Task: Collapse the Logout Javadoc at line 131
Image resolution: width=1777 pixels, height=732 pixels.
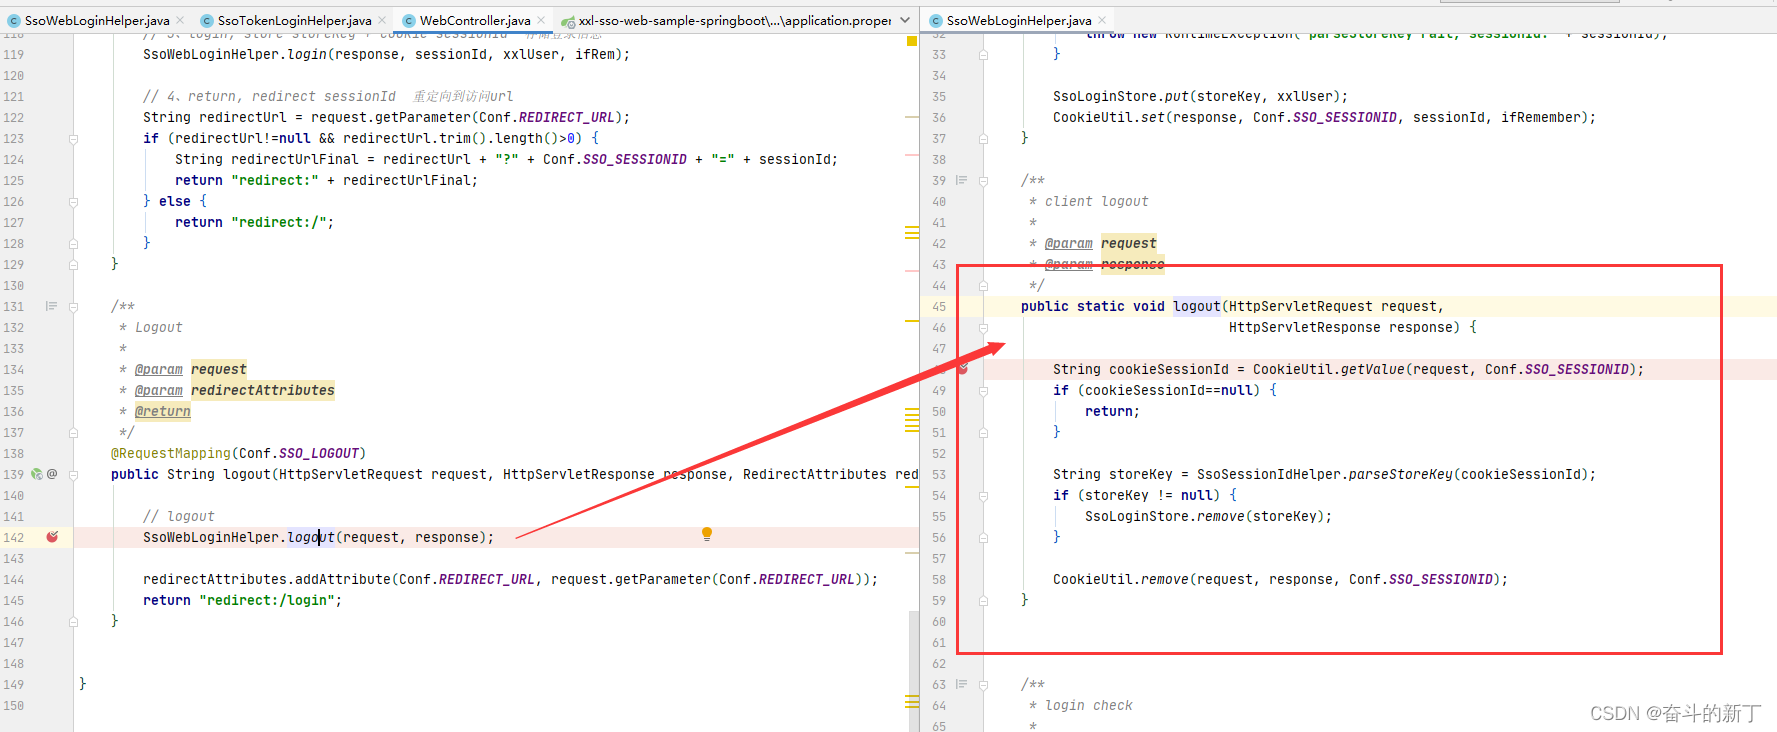Action: (74, 307)
